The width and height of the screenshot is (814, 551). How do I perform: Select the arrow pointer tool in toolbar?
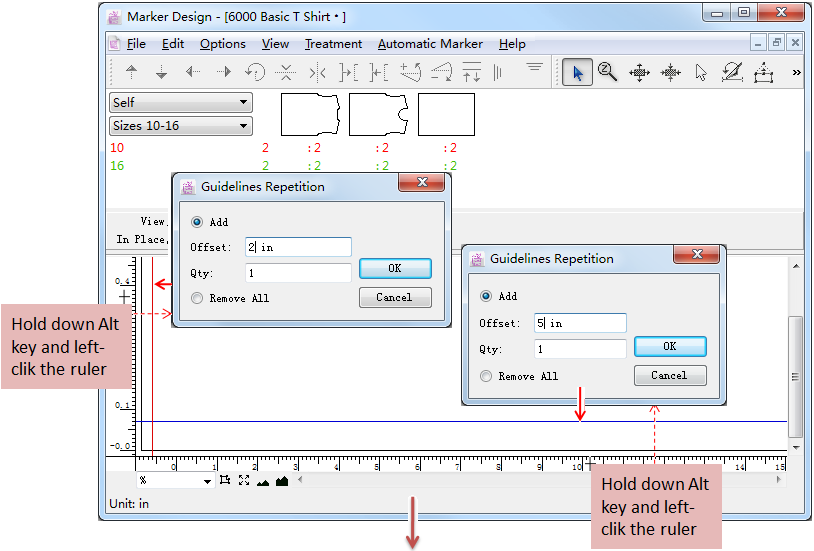coord(576,72)
